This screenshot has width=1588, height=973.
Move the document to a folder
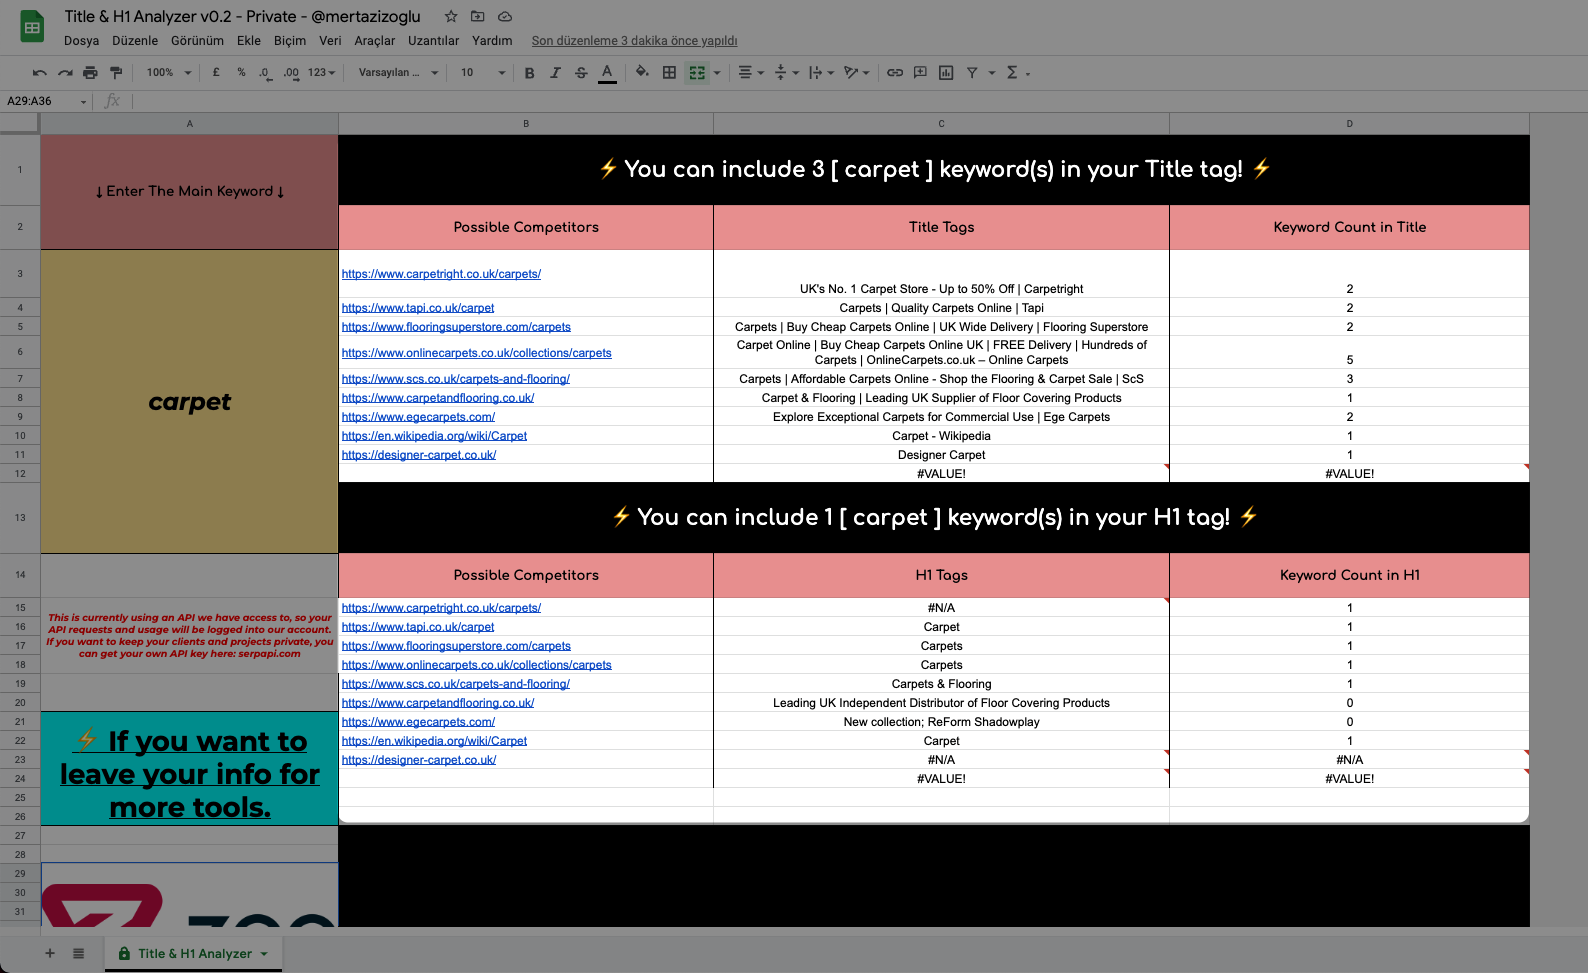click(478, 16)
